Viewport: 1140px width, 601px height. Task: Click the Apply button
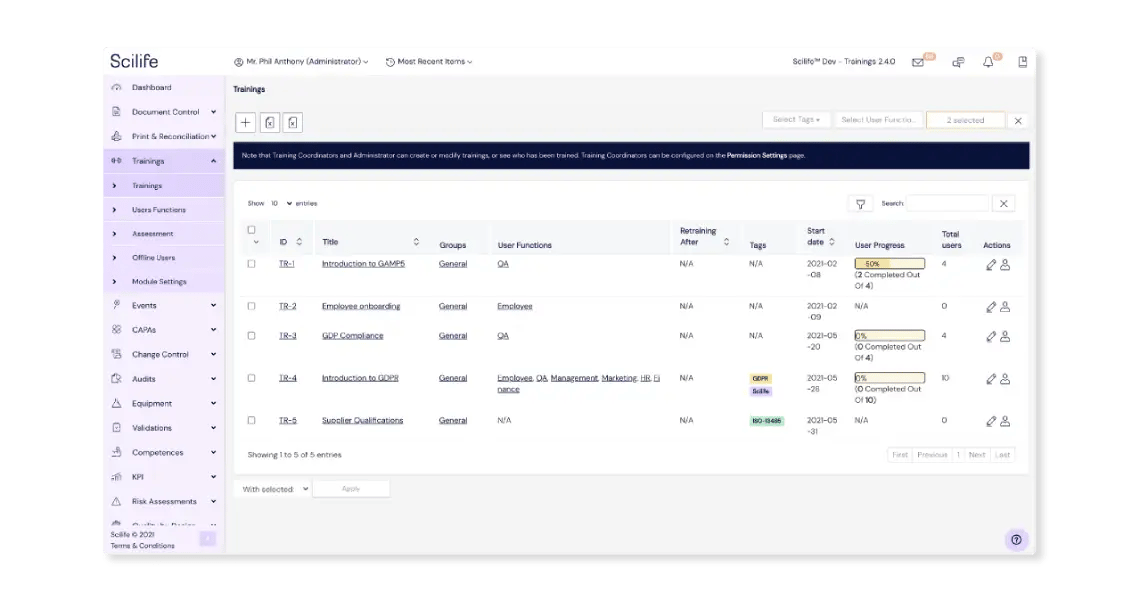[x=351, y=489]
